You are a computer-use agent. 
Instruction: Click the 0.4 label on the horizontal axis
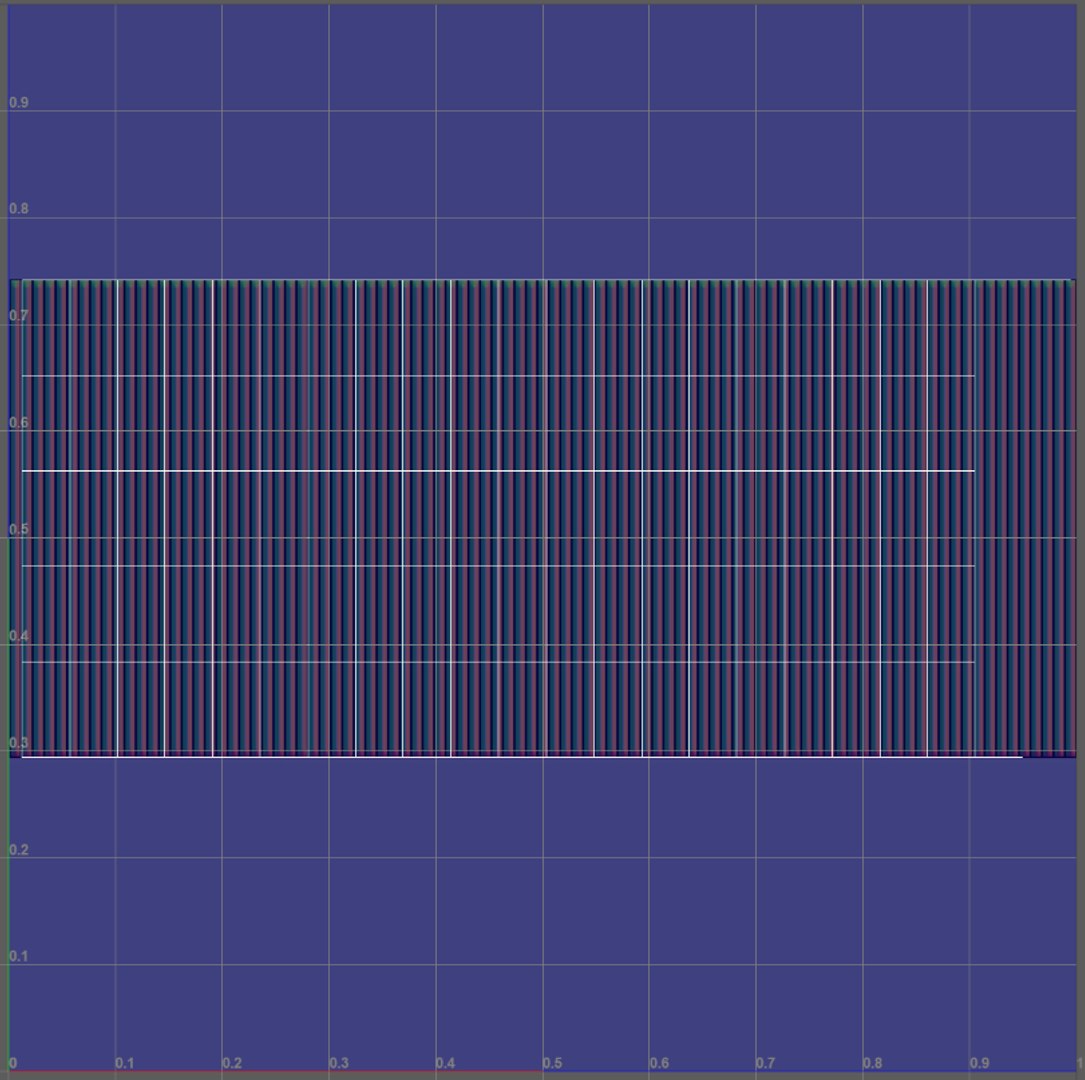click(445, 1063)
